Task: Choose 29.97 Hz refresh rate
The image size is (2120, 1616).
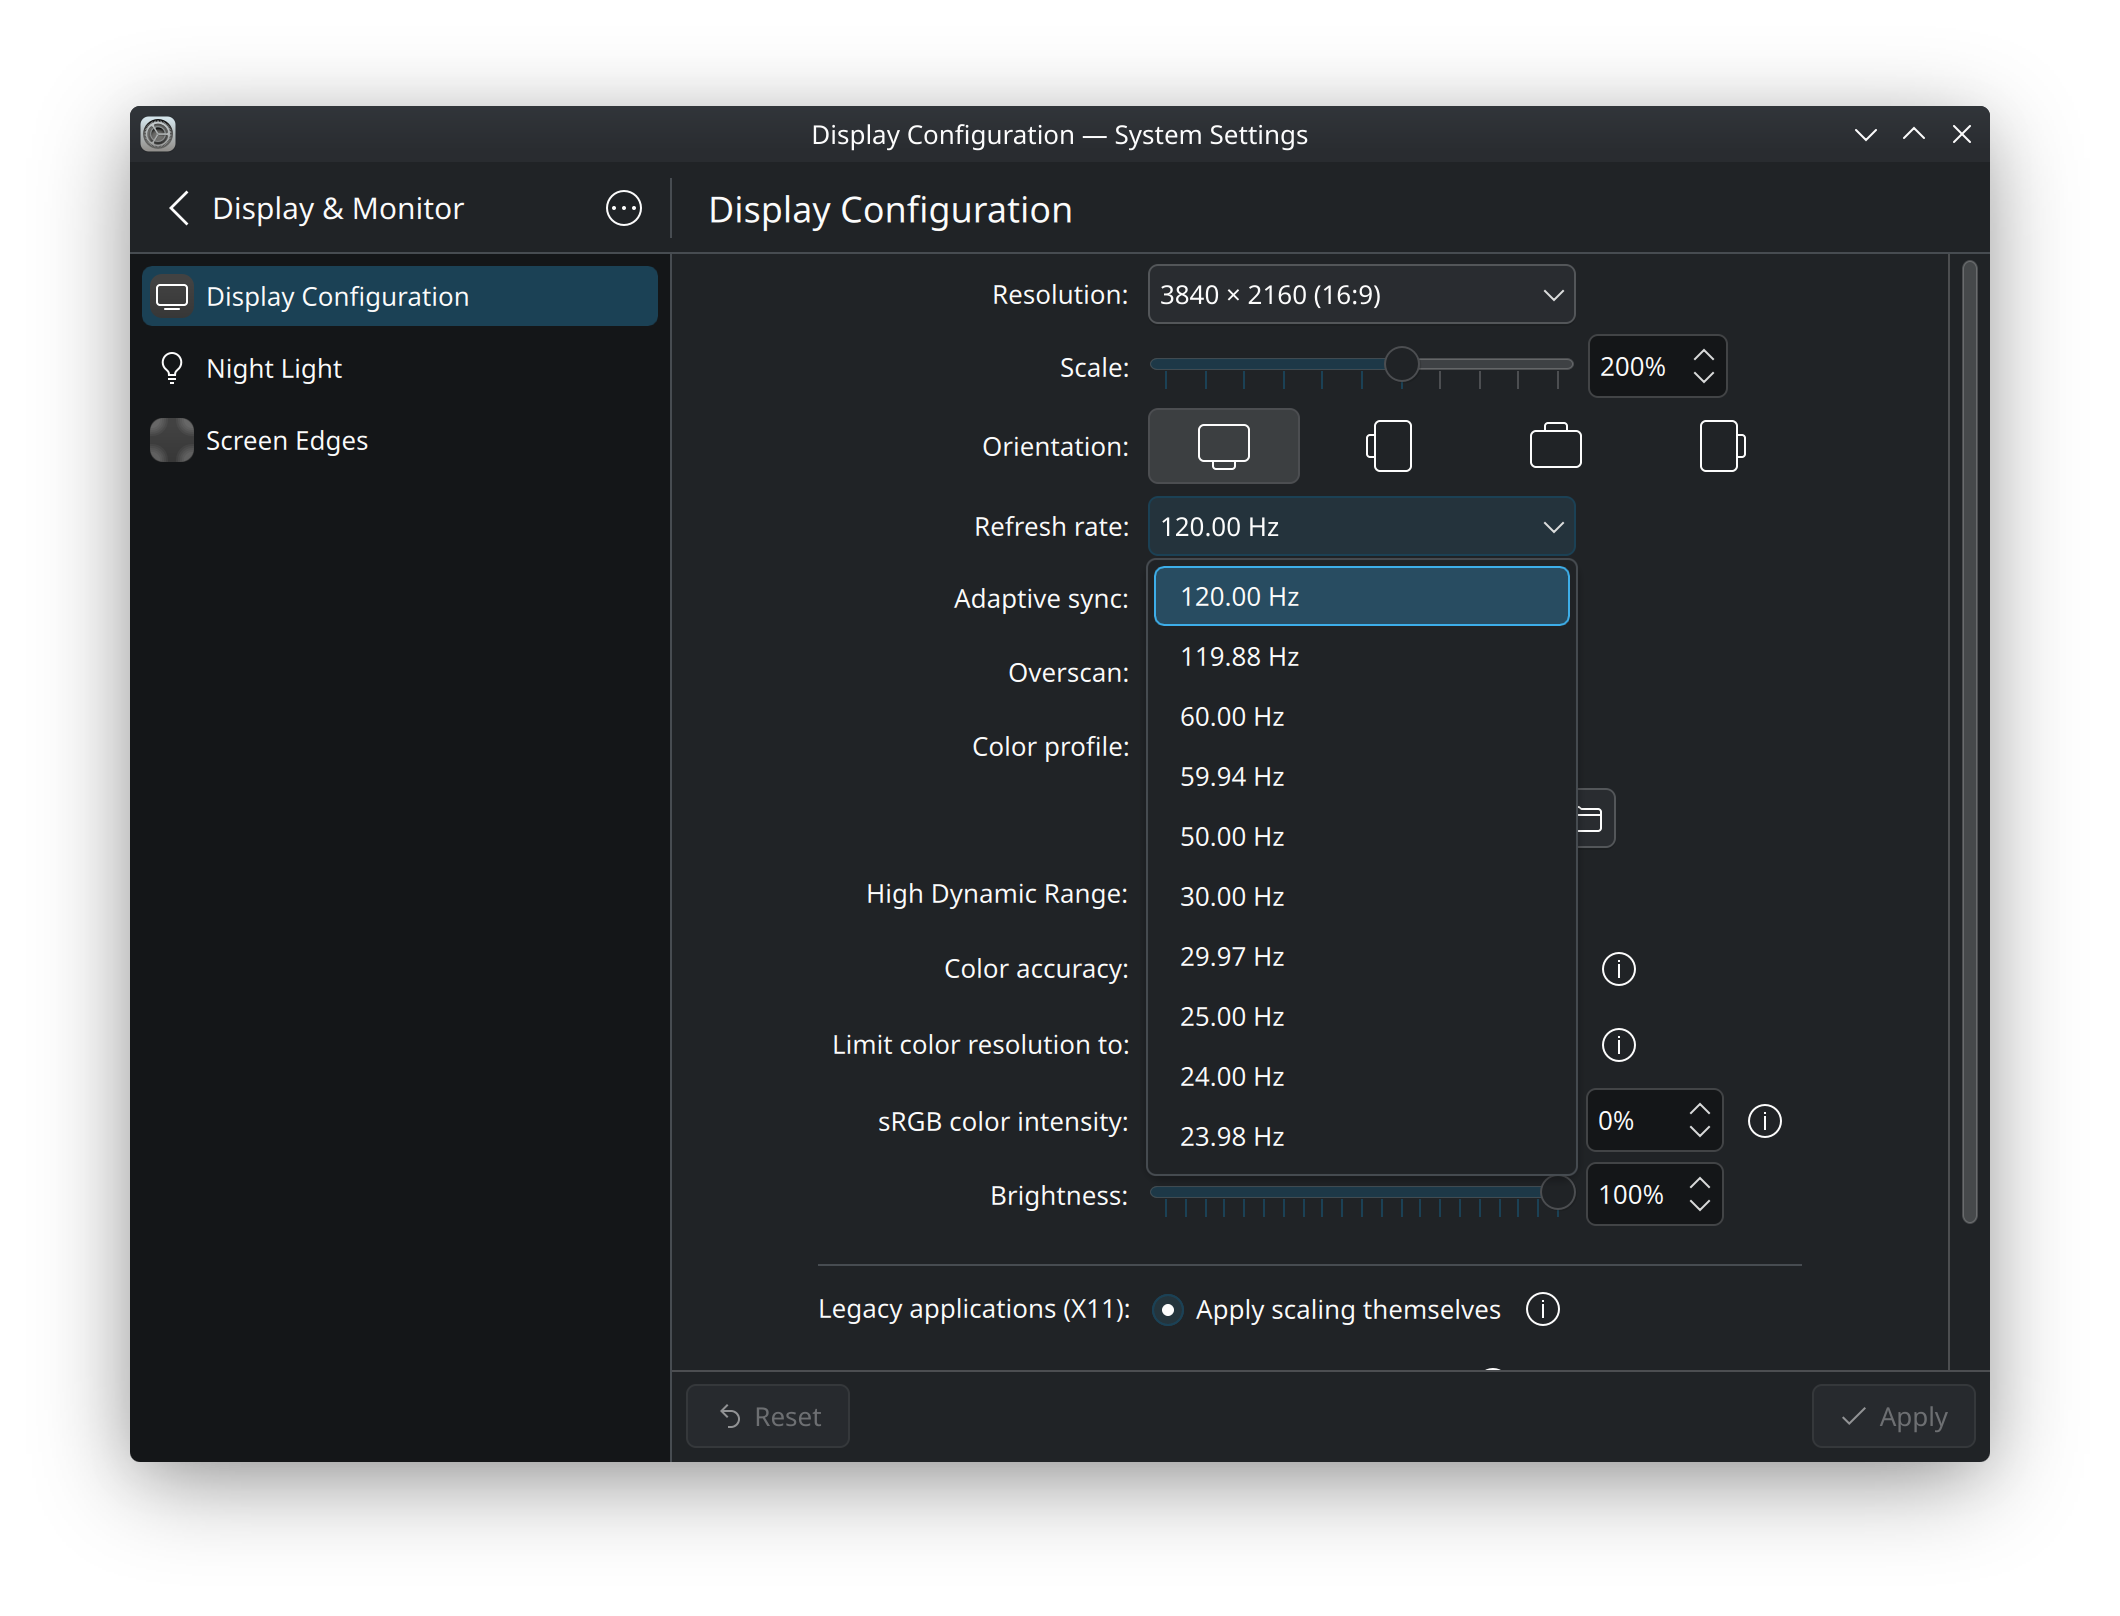Action: tap(1361, 957)
